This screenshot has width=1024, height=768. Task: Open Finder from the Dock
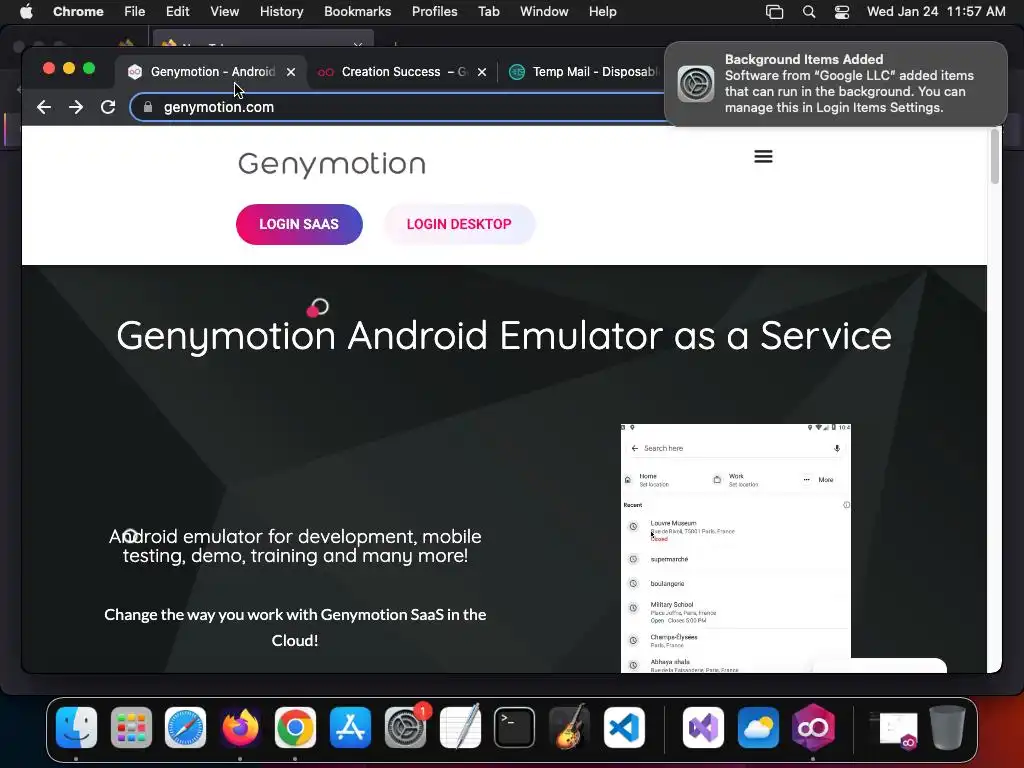pos(76,727)
